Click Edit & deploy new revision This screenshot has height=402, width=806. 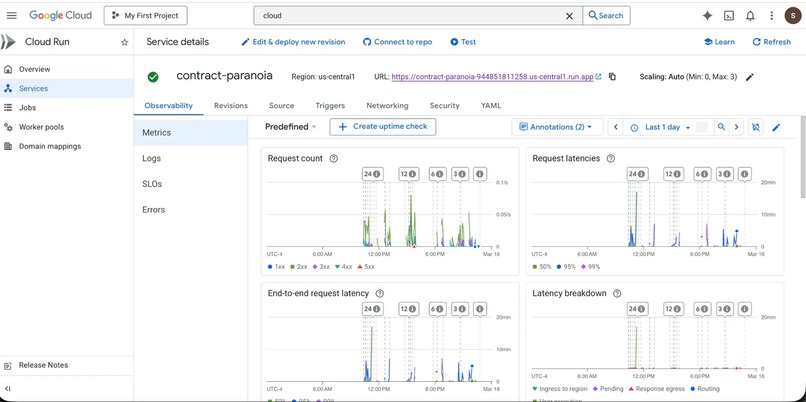pyautogui.click(x=294, y=42)
